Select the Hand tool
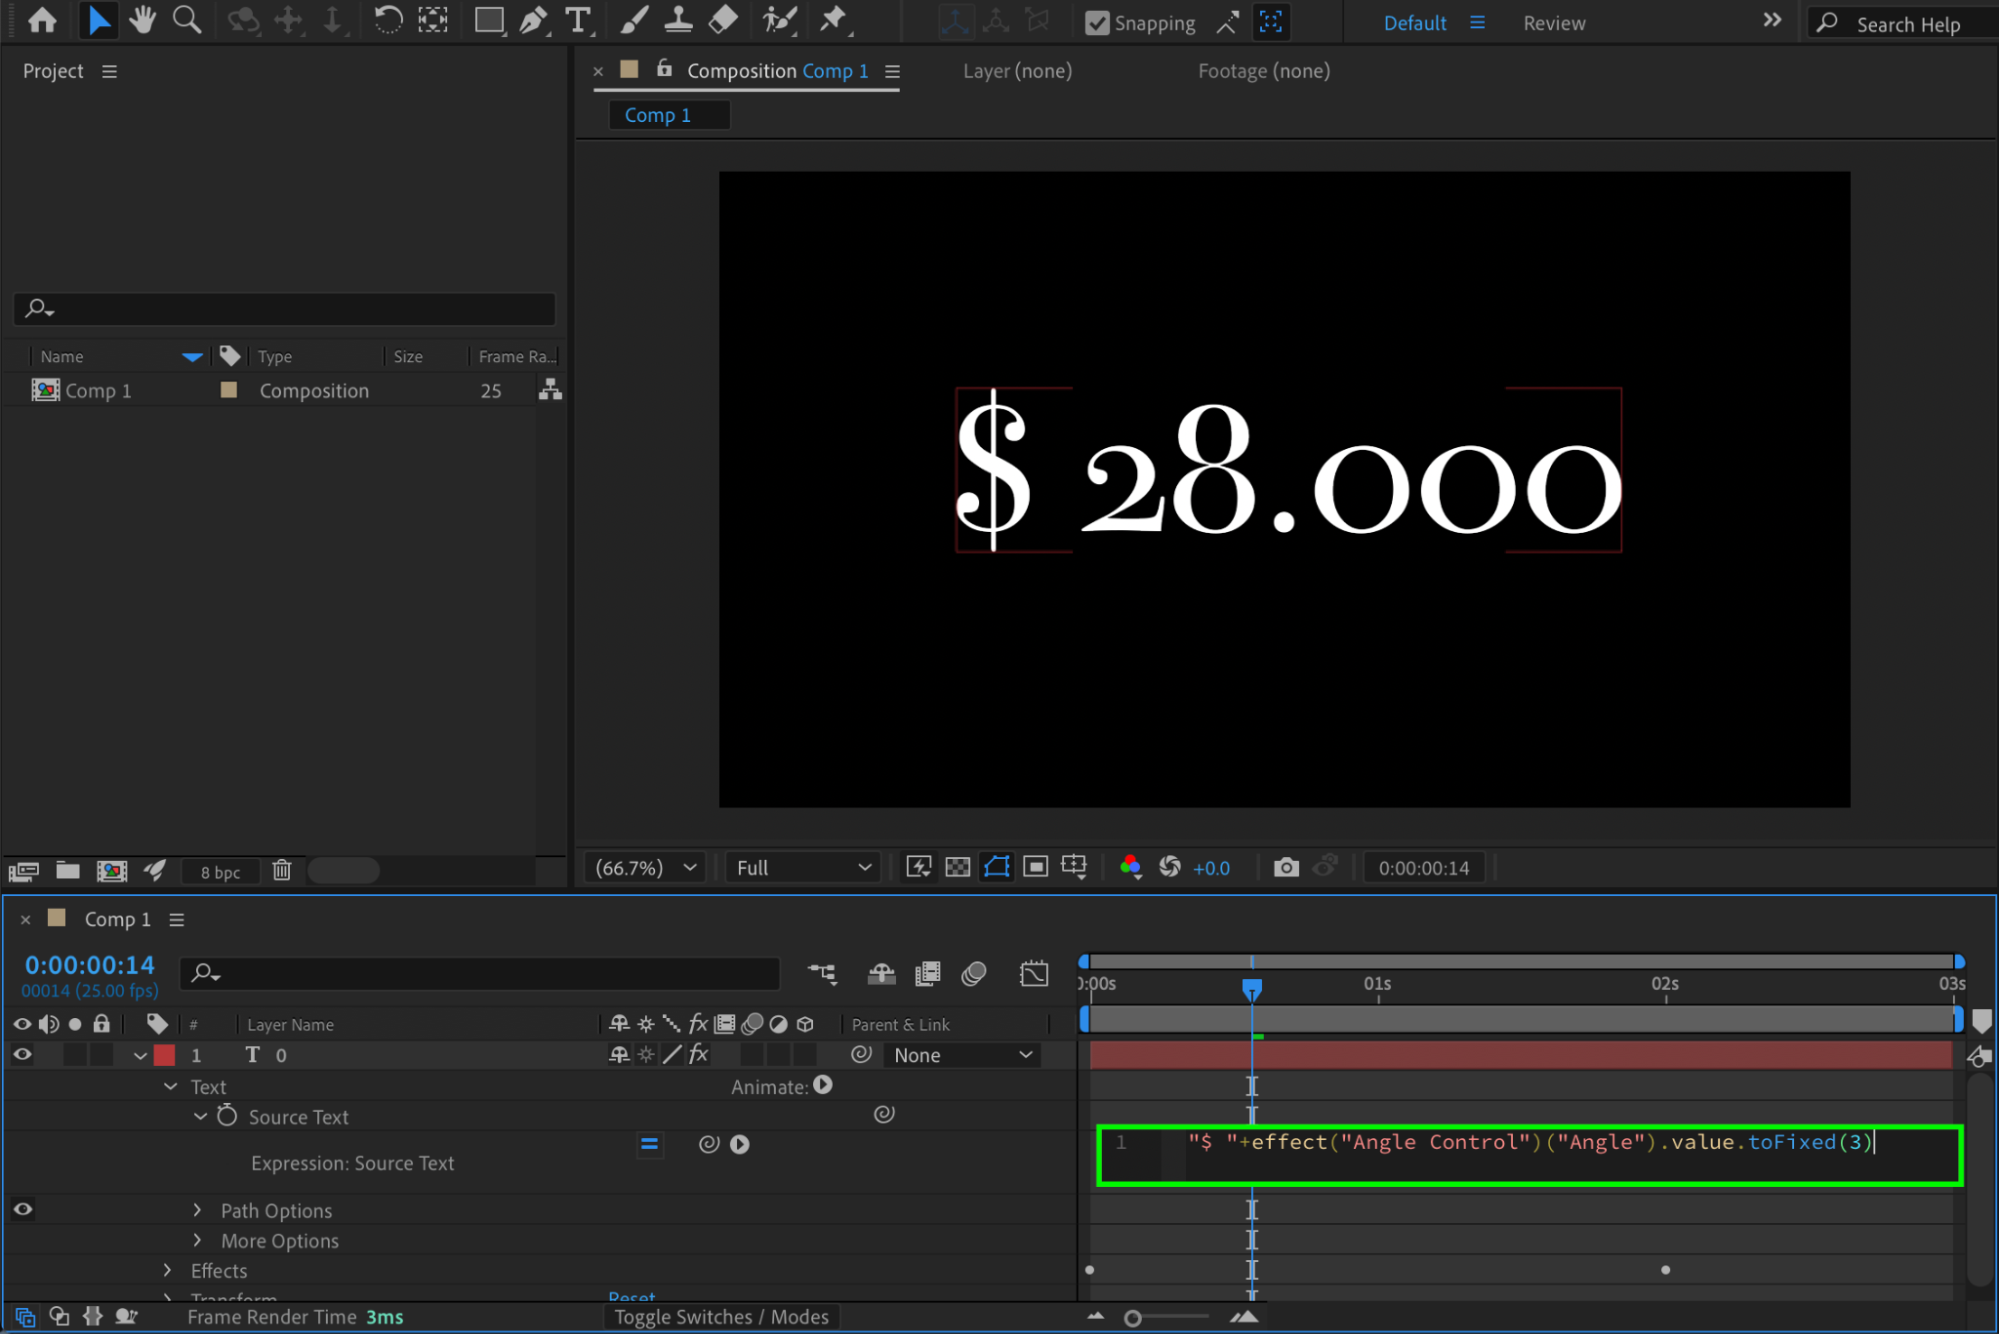Screen dimensions: 1999x1335 point(142,20)
